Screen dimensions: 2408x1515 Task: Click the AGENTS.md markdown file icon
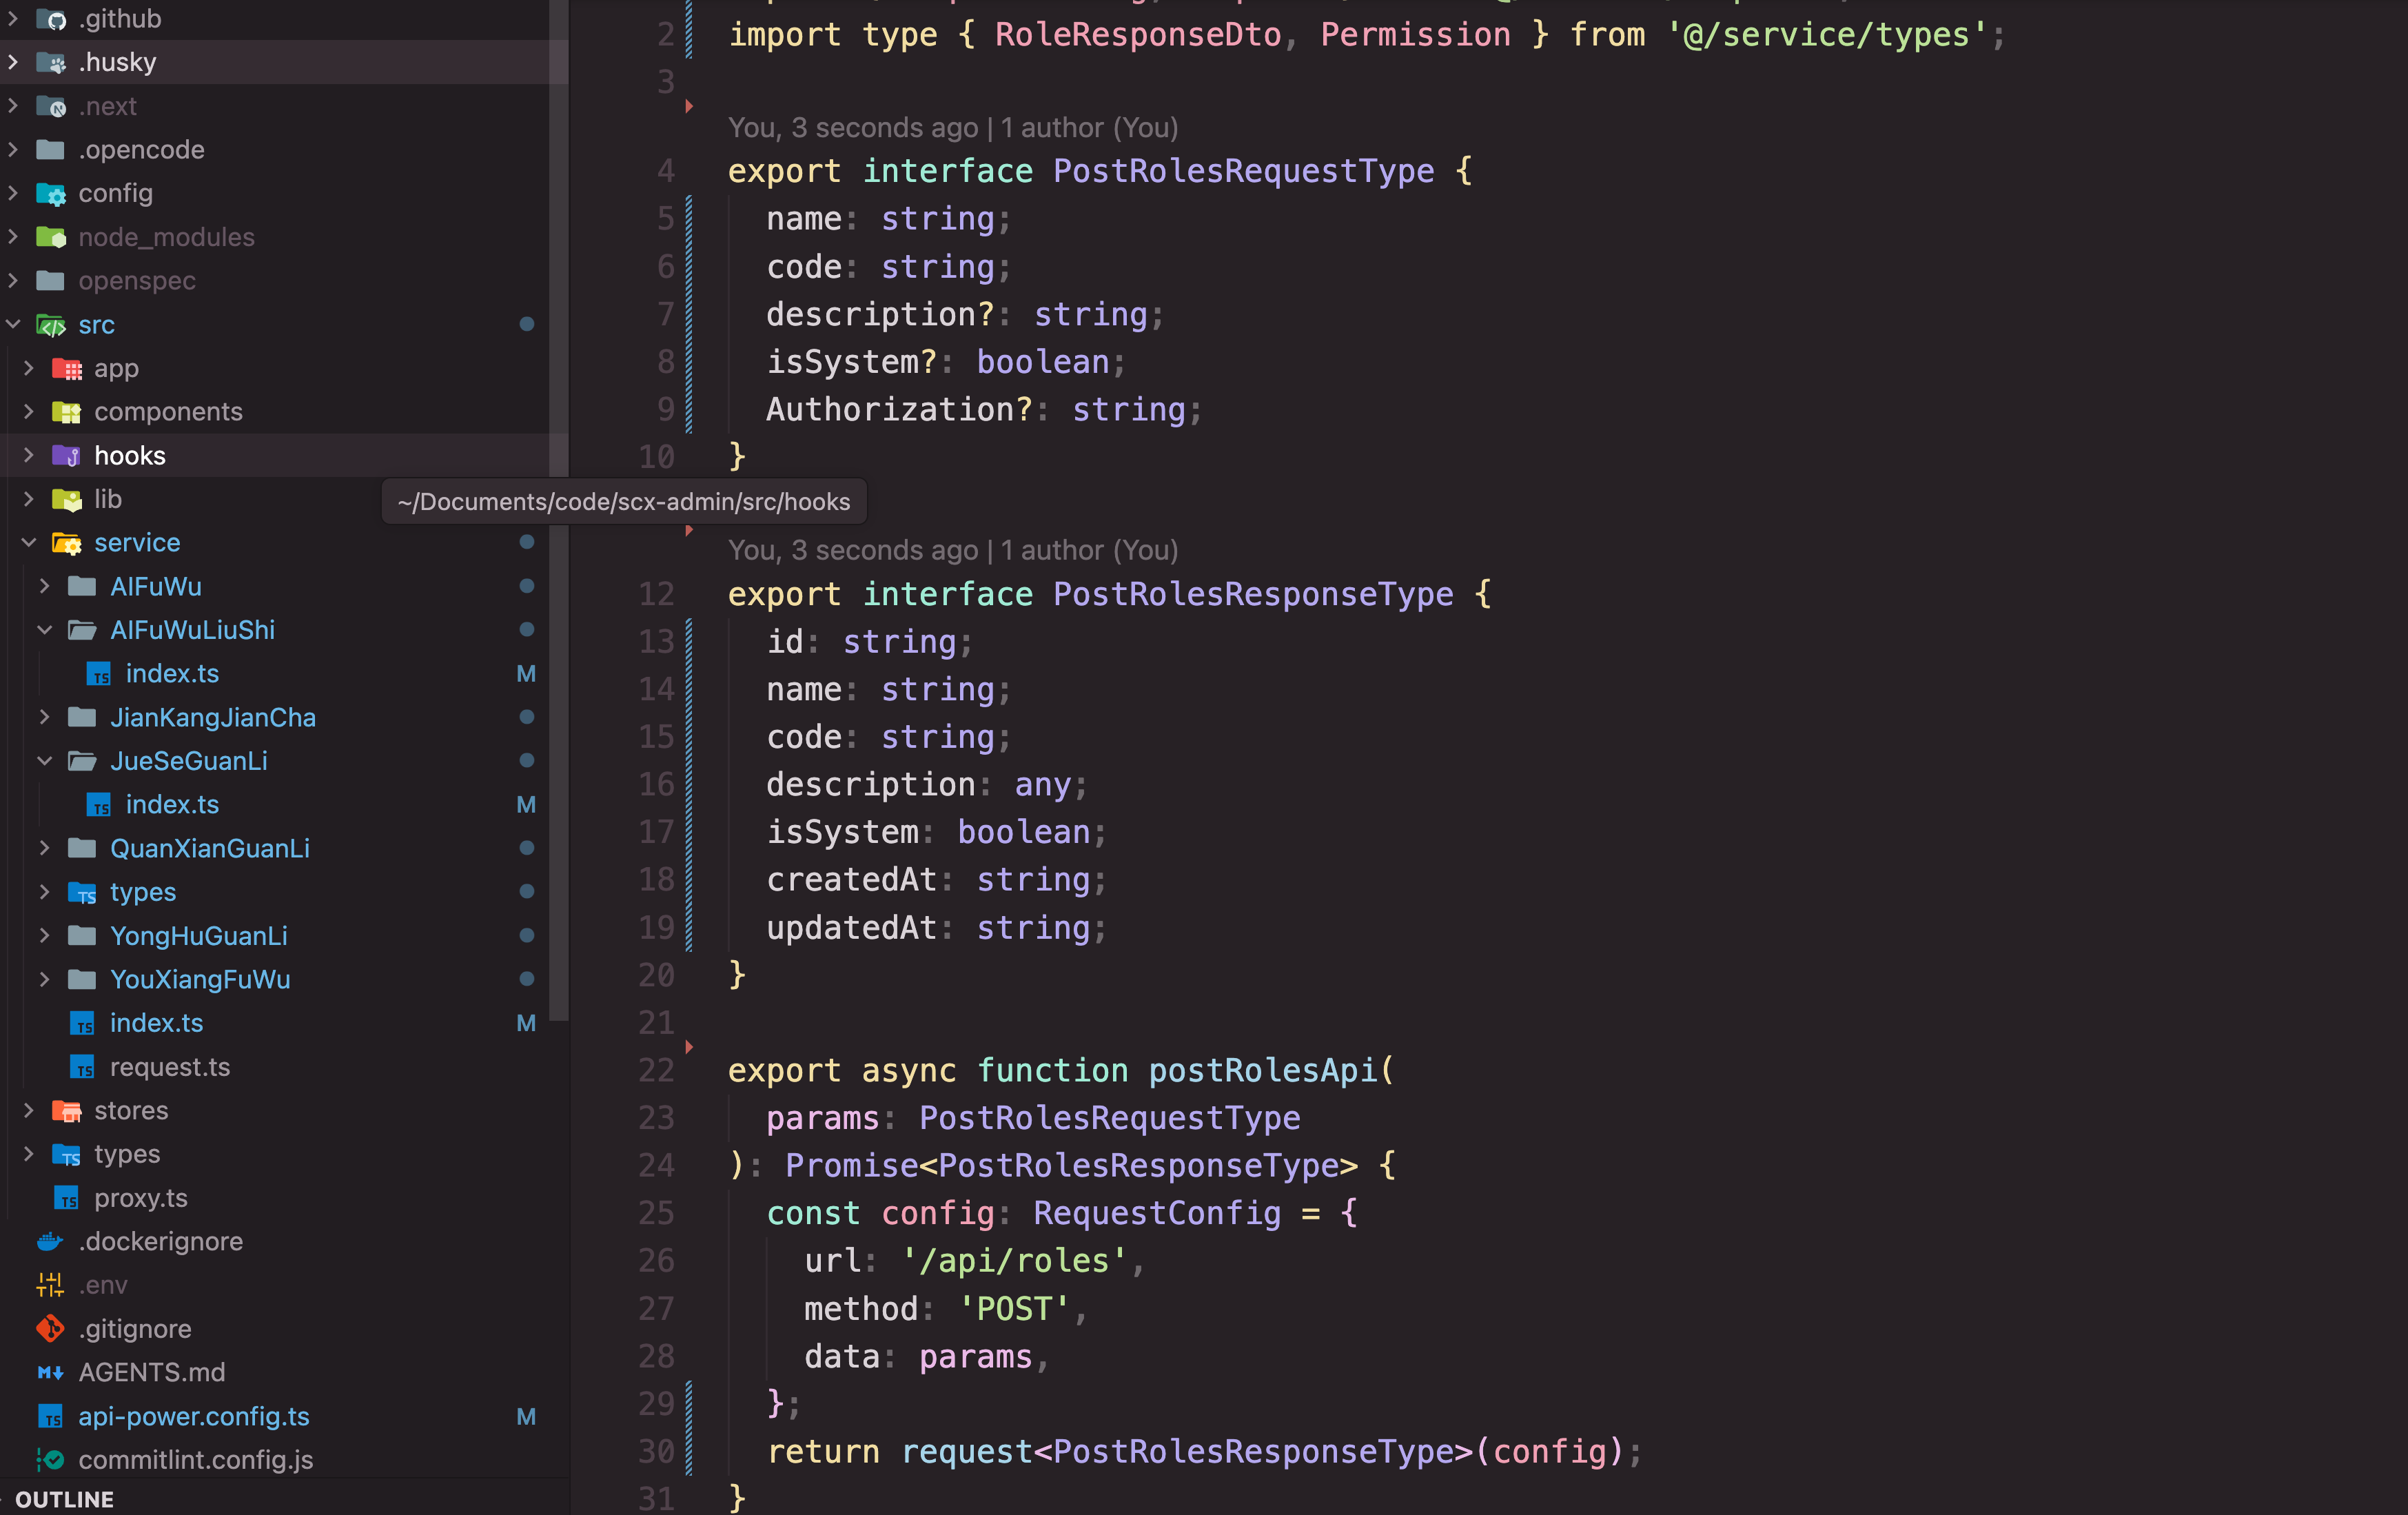[x=50, y=1372]
